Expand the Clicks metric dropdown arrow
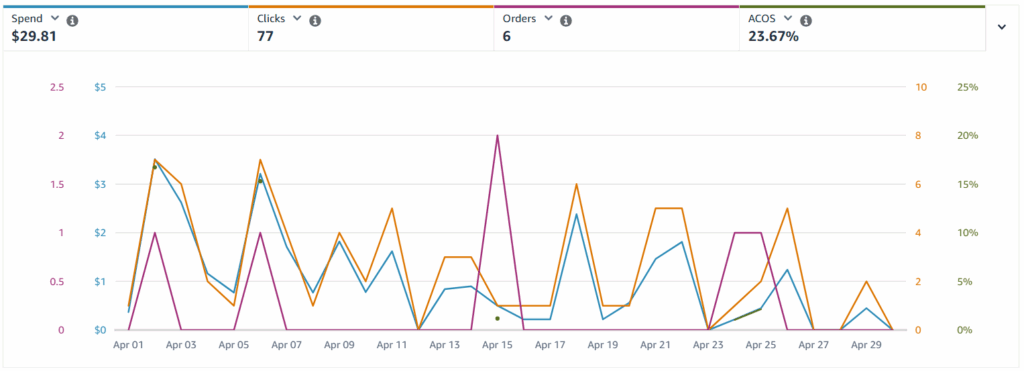1024x371 pixels. click(297, 19)
